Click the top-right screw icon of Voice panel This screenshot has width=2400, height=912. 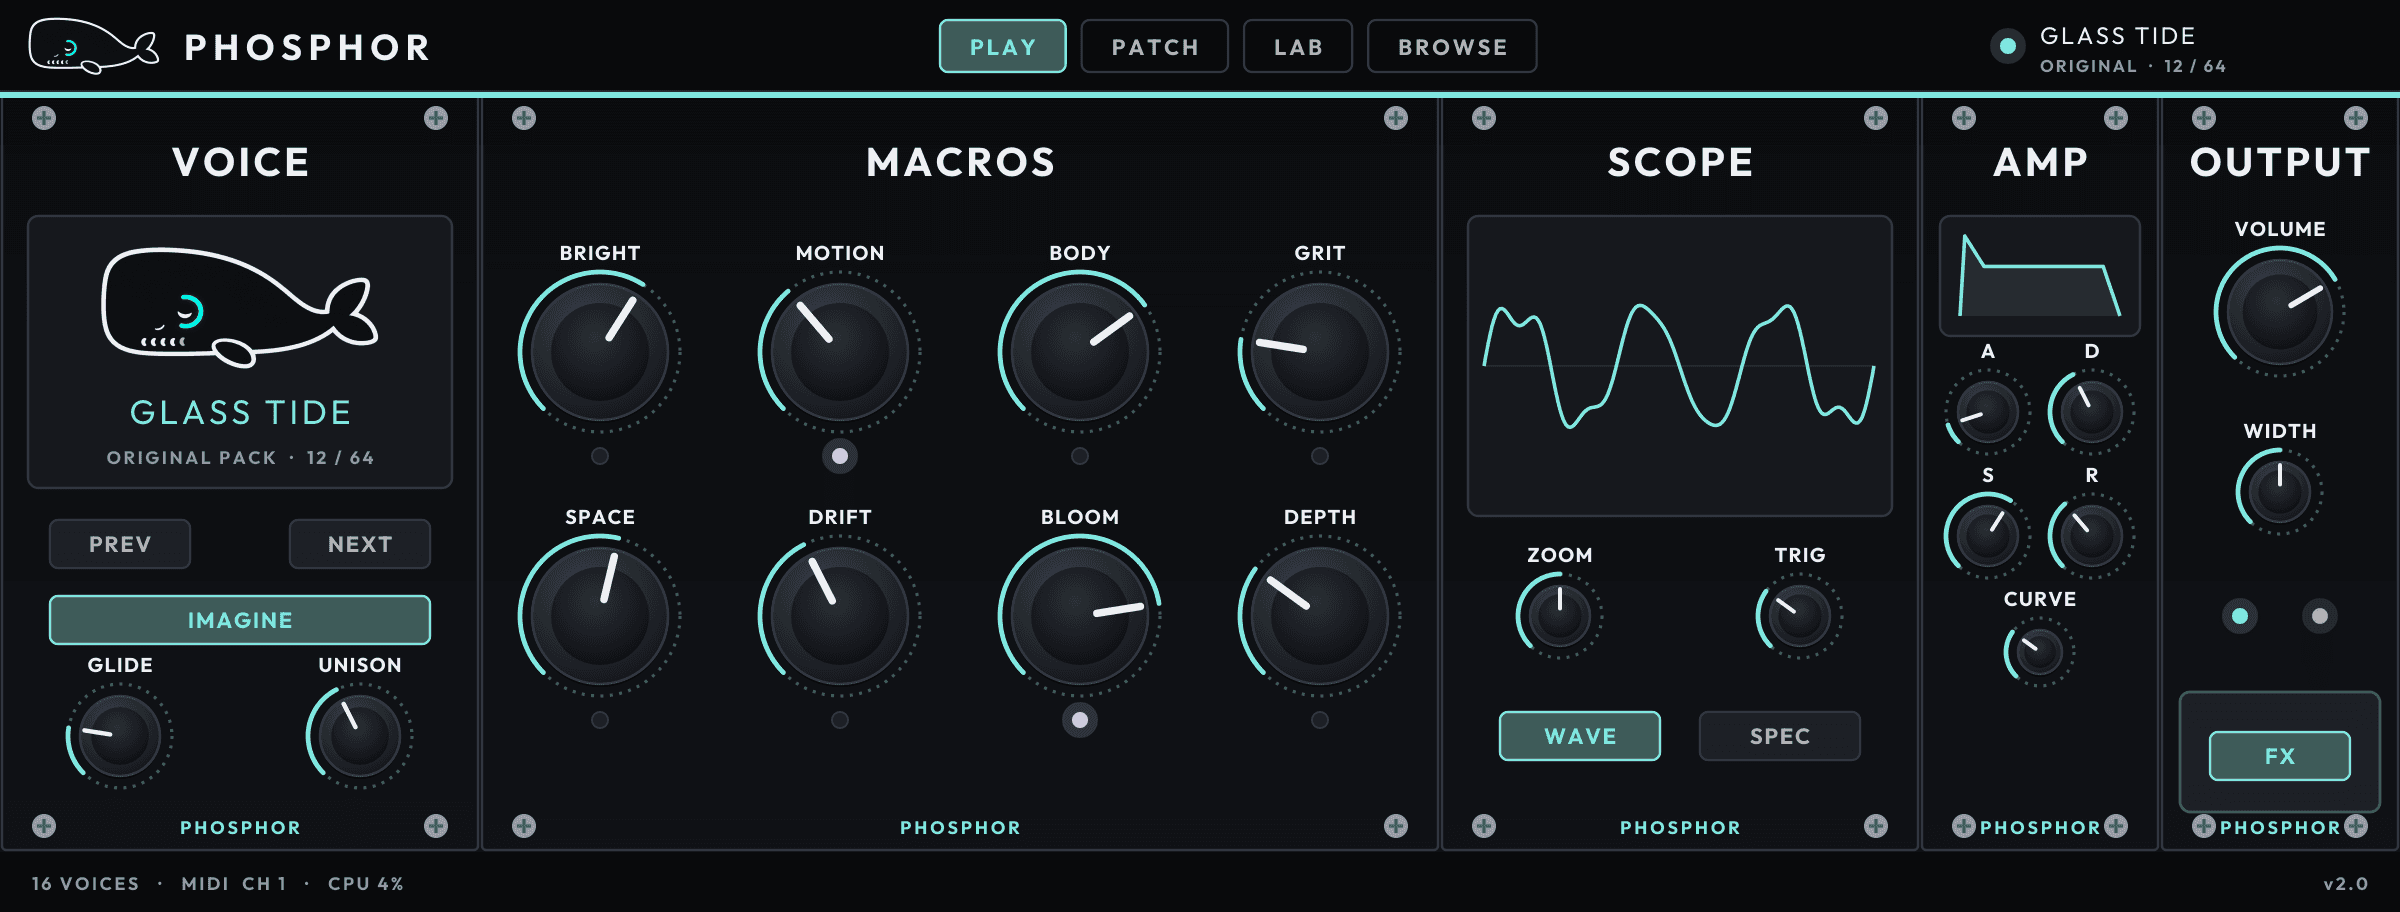[x=436, y=118]
